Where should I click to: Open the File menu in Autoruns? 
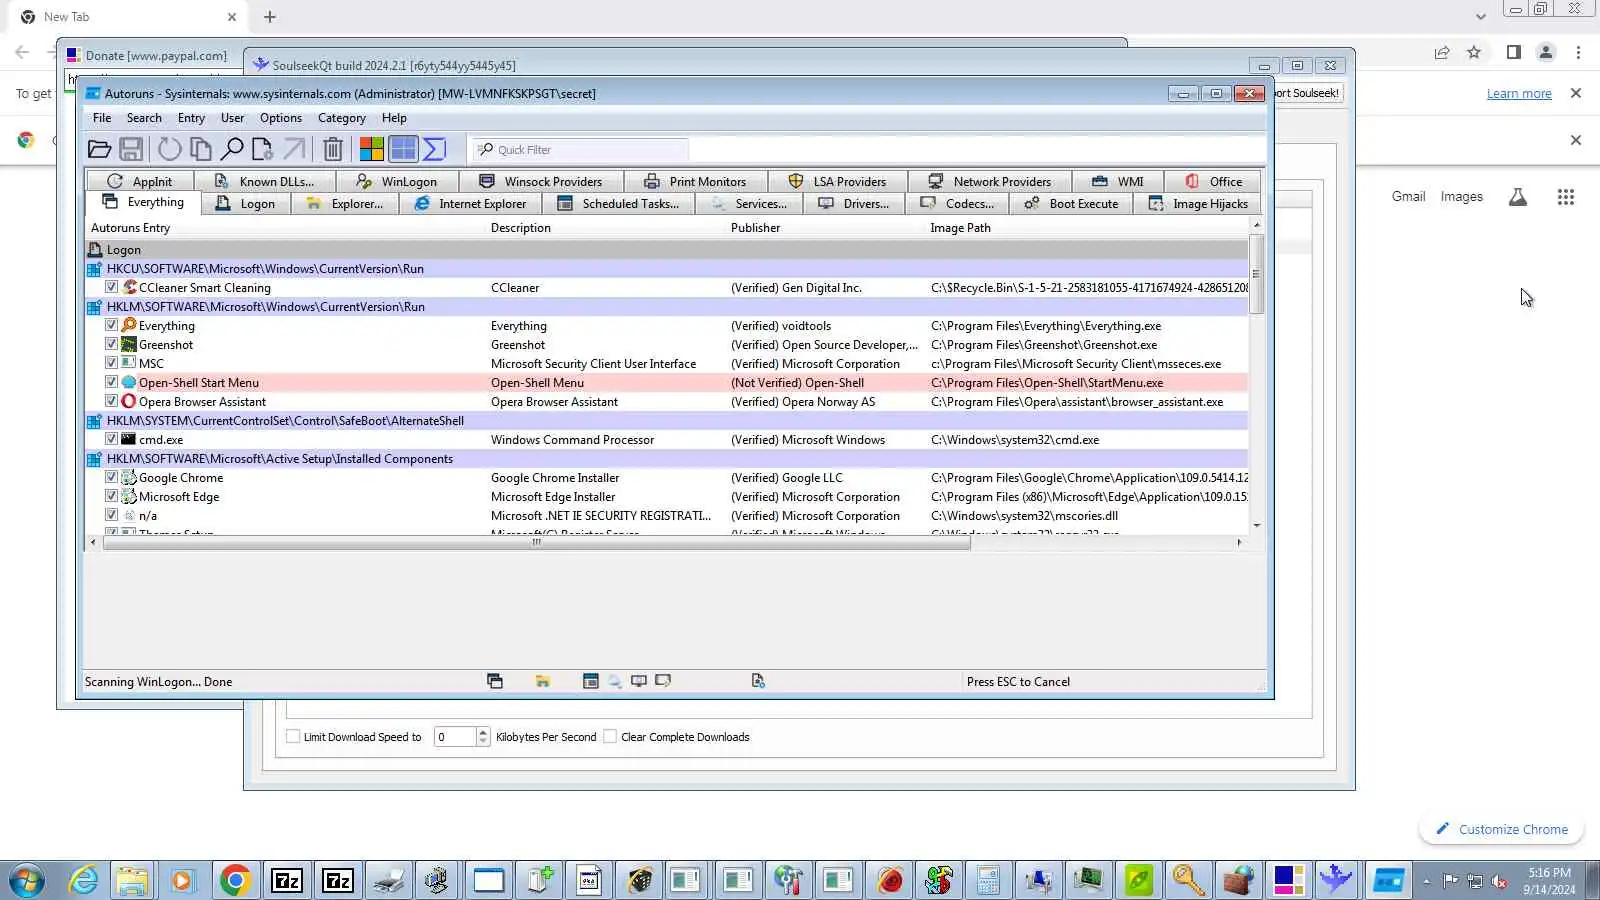coord(102,118)
